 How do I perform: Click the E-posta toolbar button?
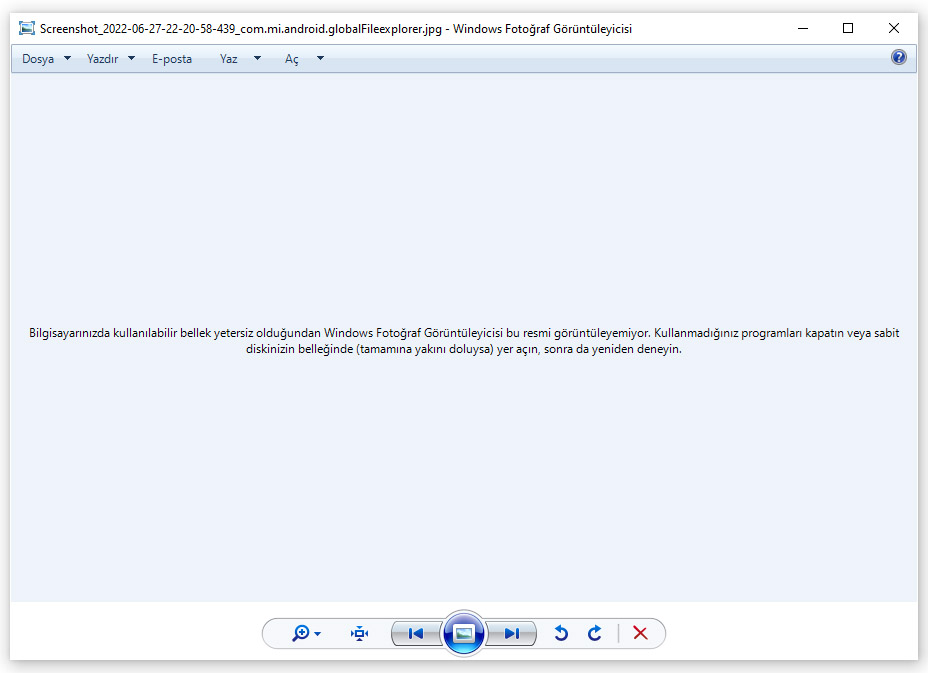172,59
